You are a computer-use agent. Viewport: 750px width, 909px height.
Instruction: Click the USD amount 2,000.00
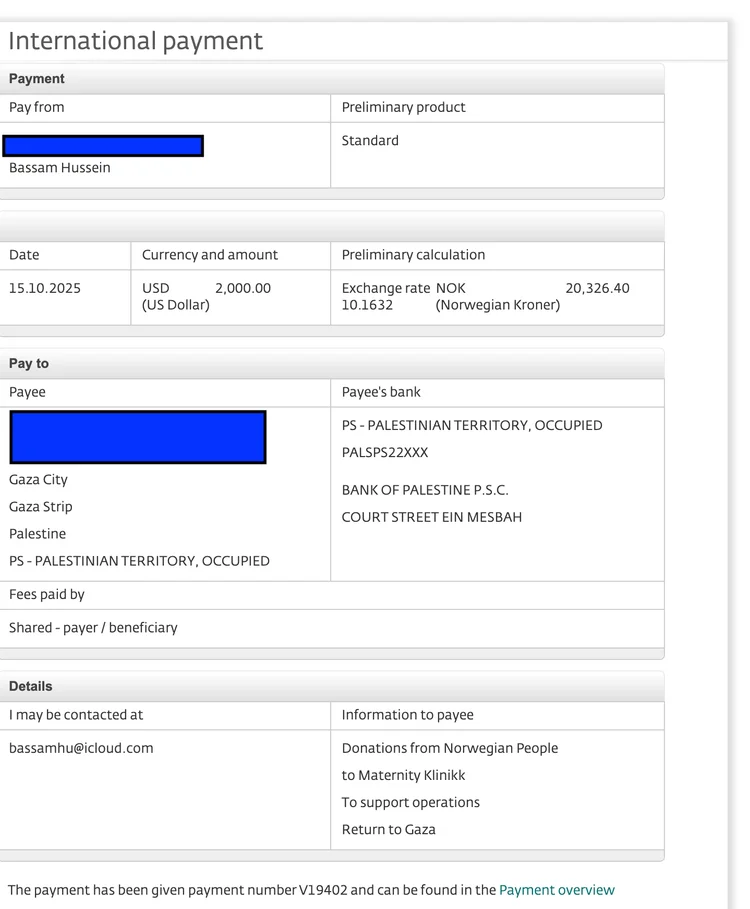[243, 288]
